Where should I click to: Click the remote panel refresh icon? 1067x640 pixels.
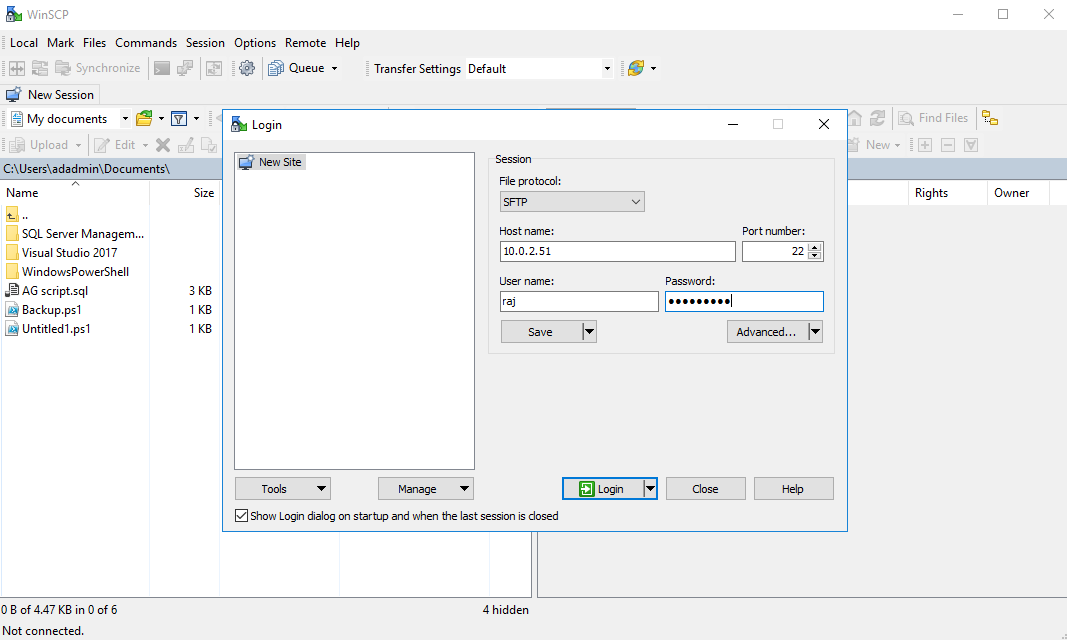[878, 118]
